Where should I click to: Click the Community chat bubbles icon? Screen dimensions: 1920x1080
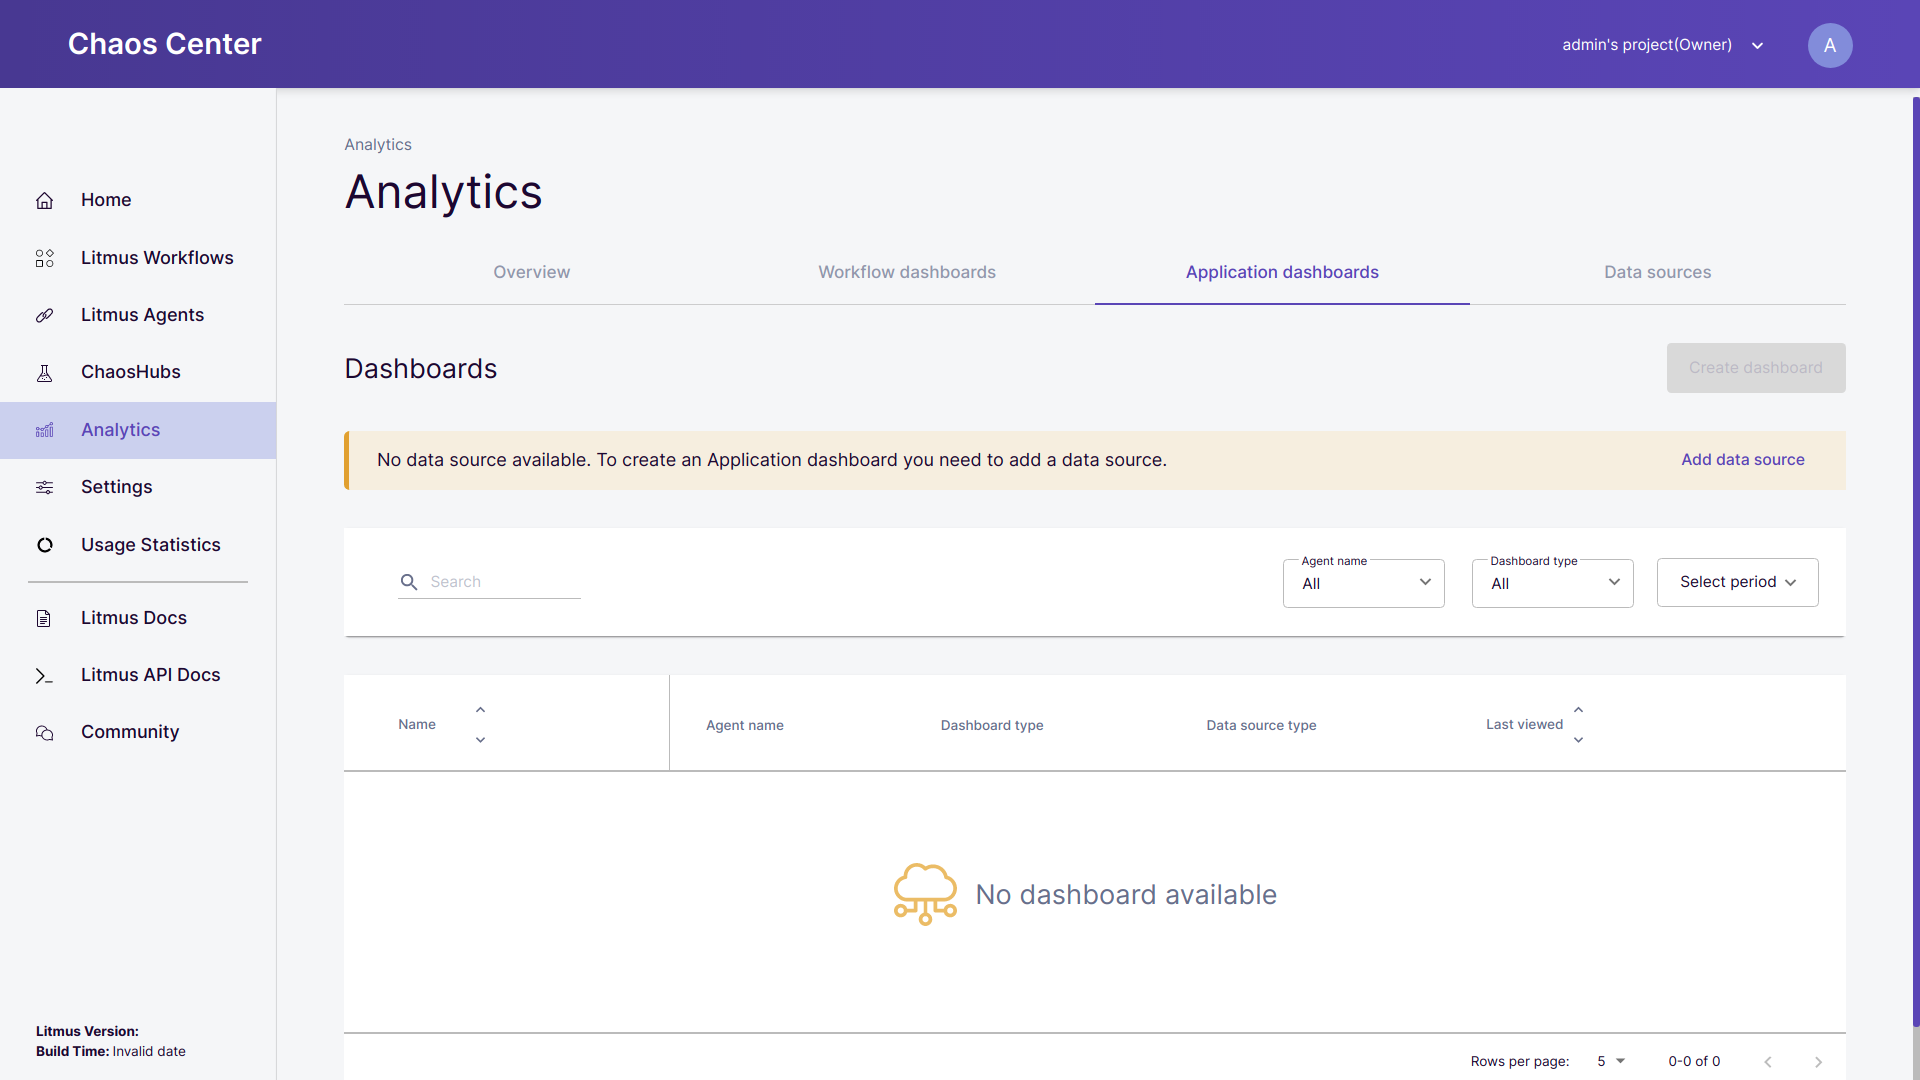pos(44,733)
